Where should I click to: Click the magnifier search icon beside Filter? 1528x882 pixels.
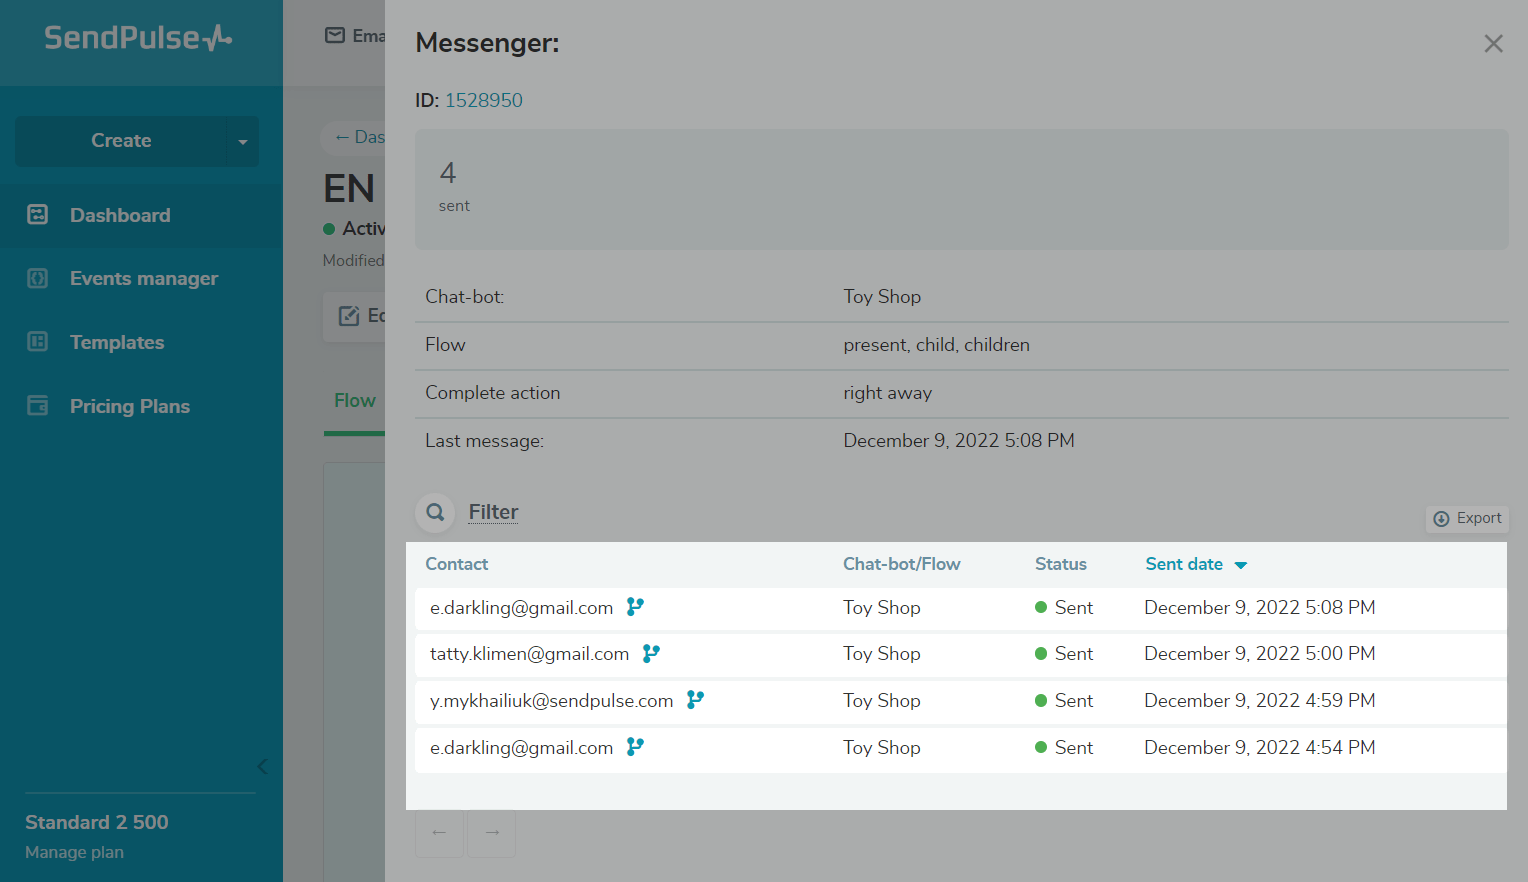[435, 512]
